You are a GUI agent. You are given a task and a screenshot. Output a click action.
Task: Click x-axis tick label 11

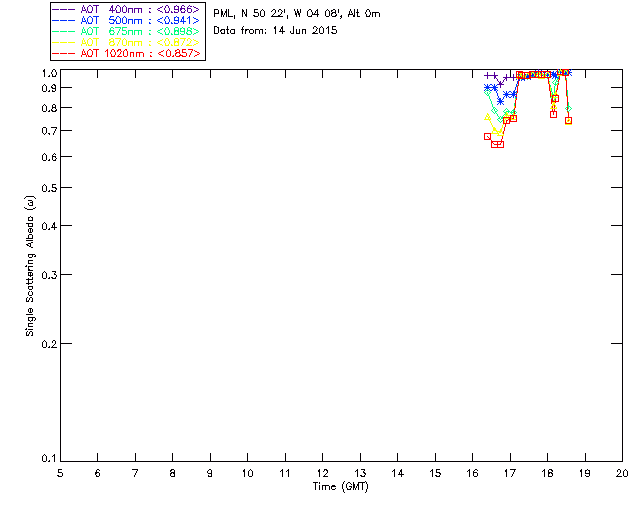[x=285, y=474]
